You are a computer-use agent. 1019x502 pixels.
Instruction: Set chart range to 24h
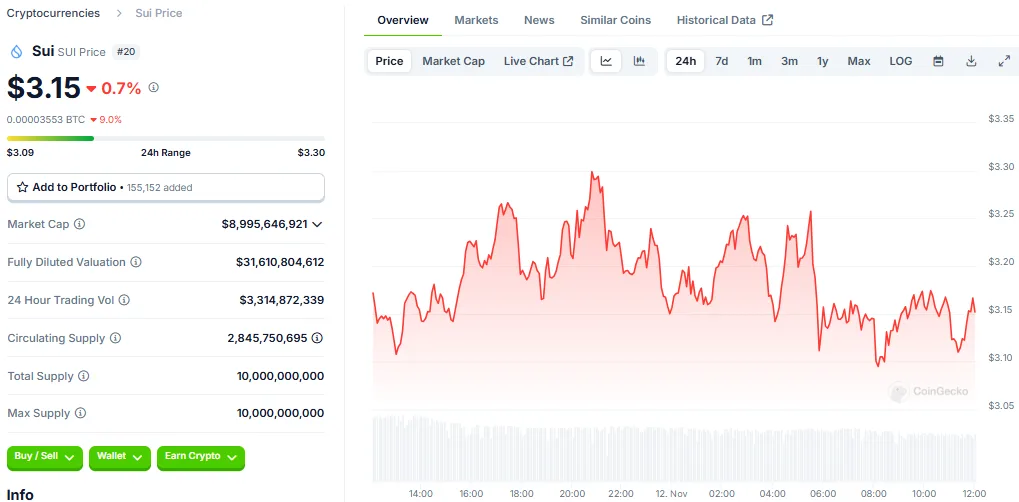686,61
